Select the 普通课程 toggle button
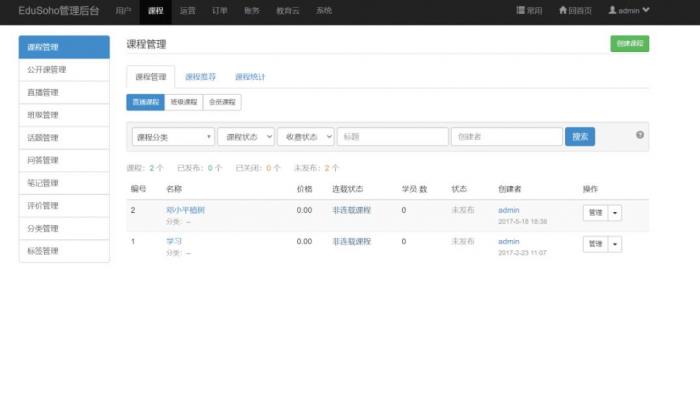 point(146,102)
